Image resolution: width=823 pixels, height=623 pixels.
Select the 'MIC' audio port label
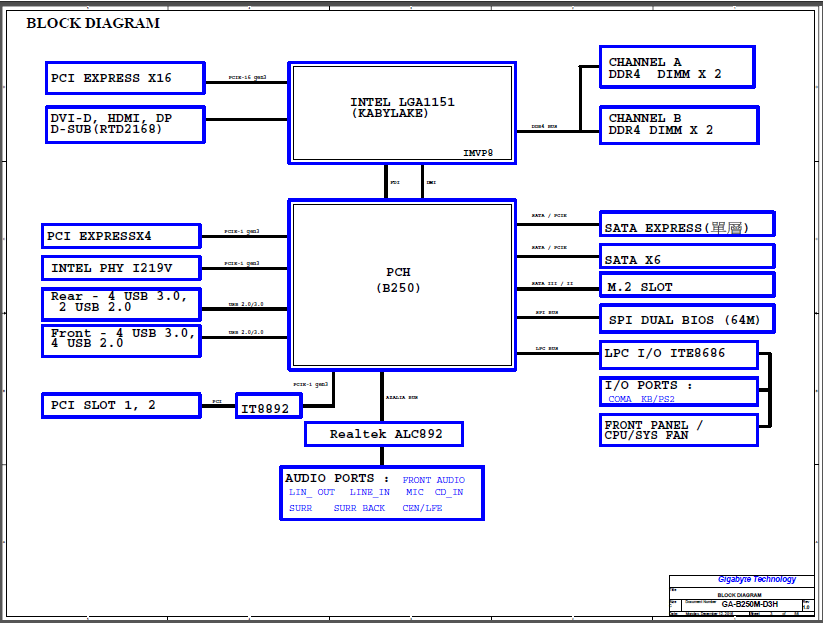[x=415, y=492]
